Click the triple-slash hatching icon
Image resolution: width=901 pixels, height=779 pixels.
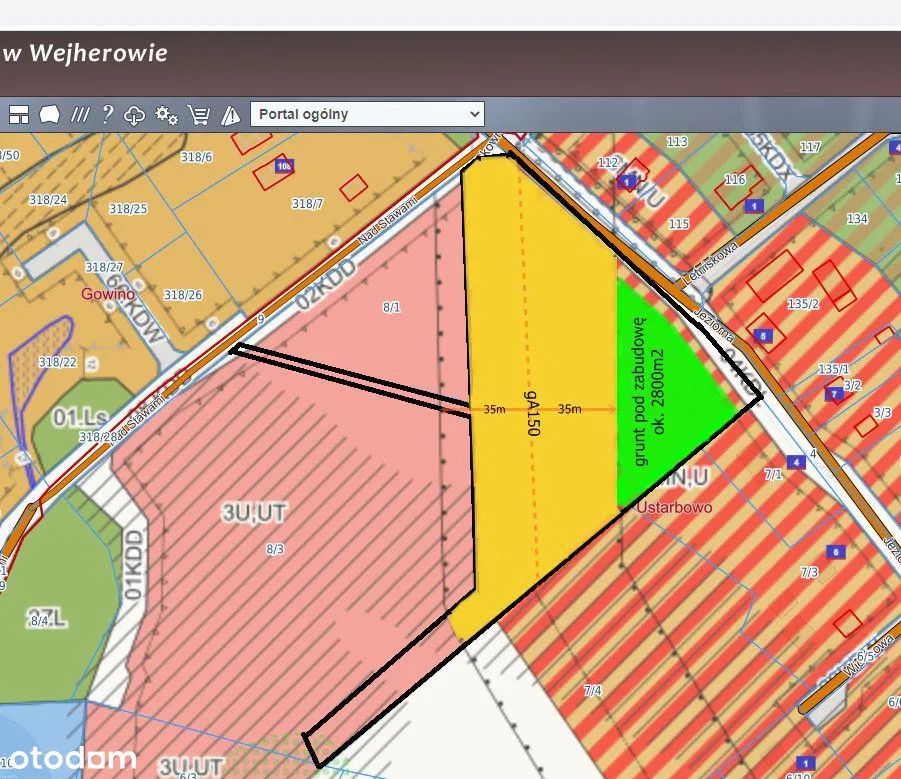(80, 115)
